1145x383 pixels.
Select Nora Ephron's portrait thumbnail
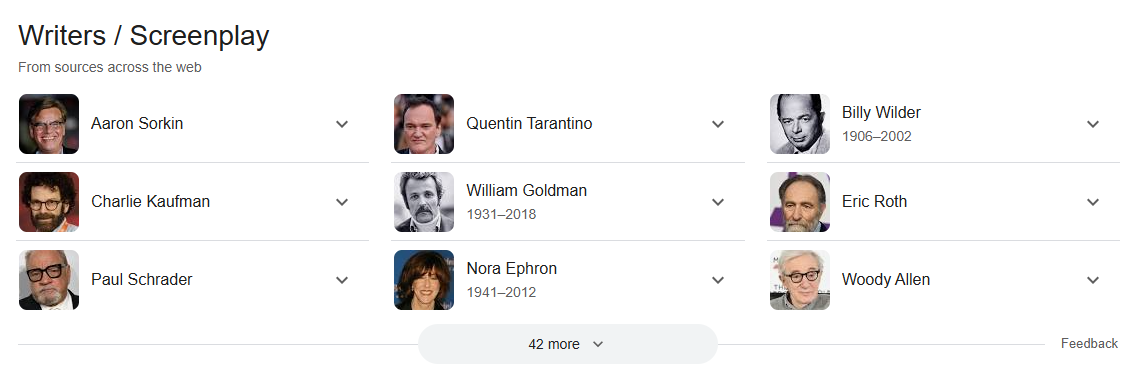(x=424, y=280)
